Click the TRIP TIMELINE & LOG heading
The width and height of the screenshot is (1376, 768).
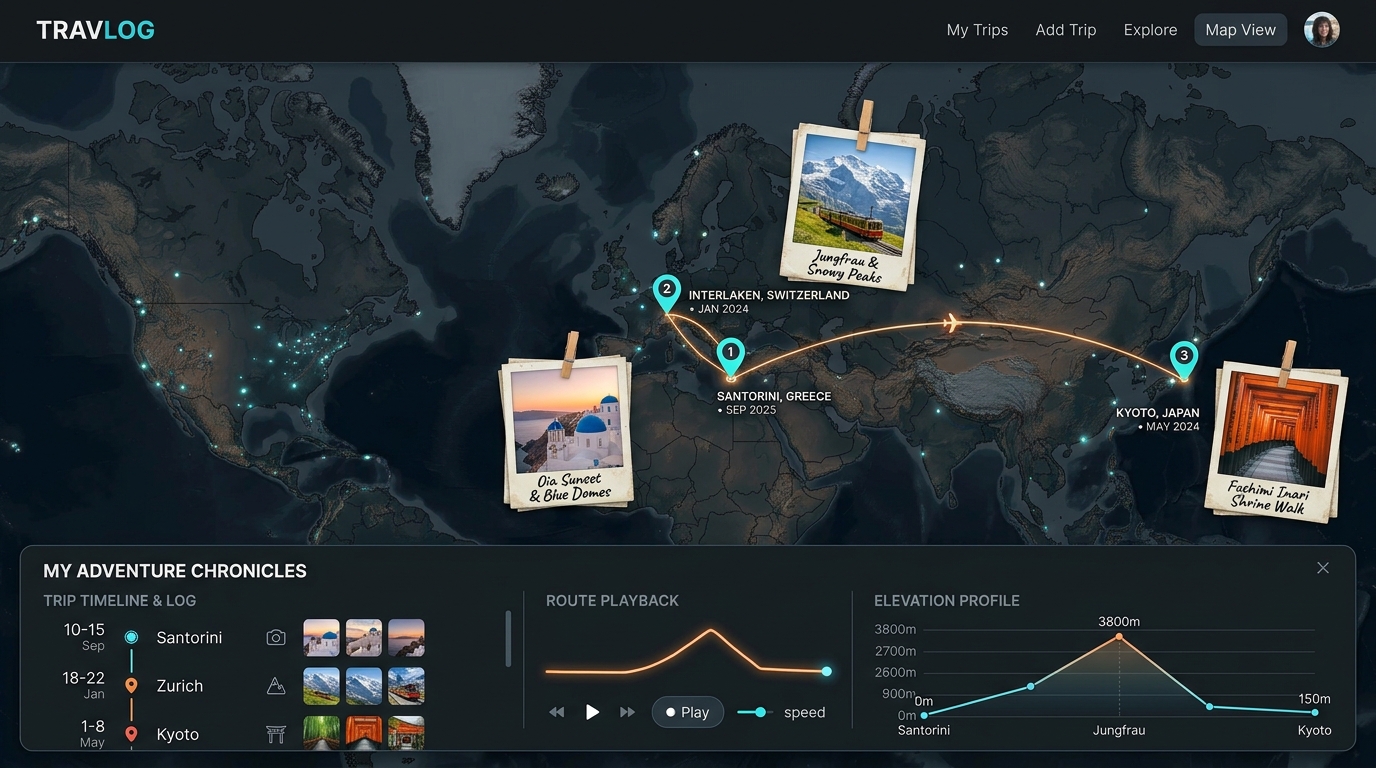120,601
